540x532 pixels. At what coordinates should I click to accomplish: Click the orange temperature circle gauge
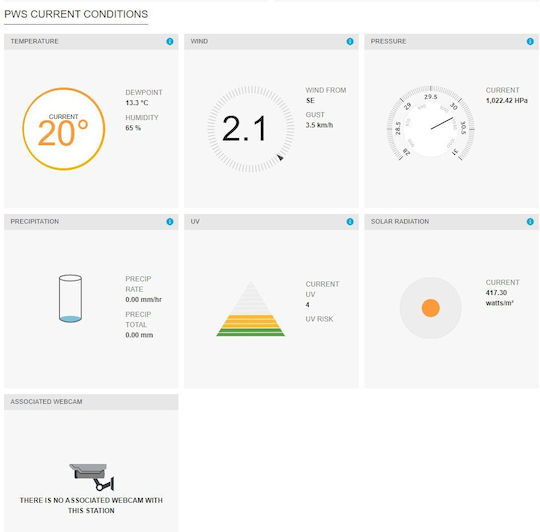64,129
